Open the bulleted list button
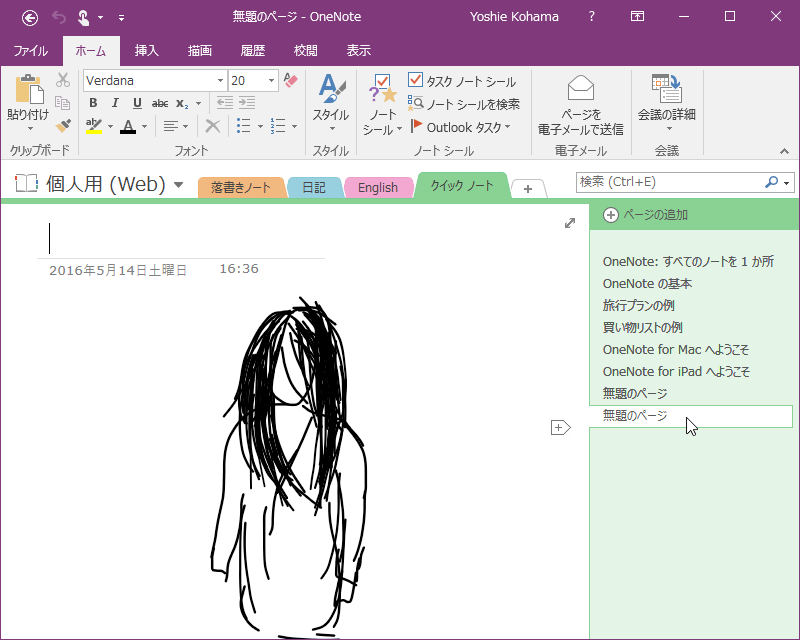 point(243,126)
